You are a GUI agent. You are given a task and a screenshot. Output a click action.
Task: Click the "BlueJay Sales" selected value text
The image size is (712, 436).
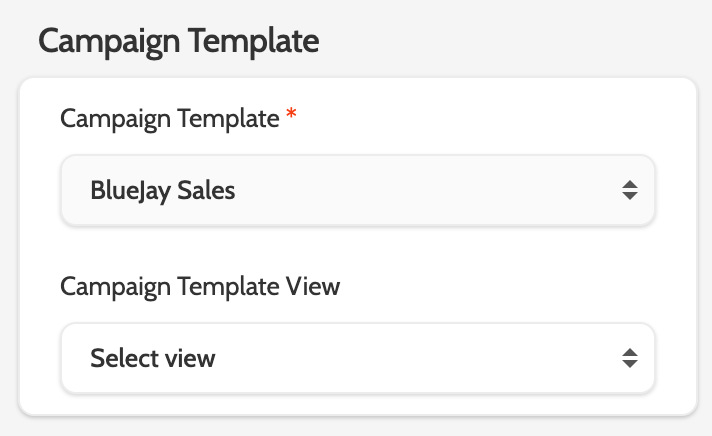coord(163,190)
